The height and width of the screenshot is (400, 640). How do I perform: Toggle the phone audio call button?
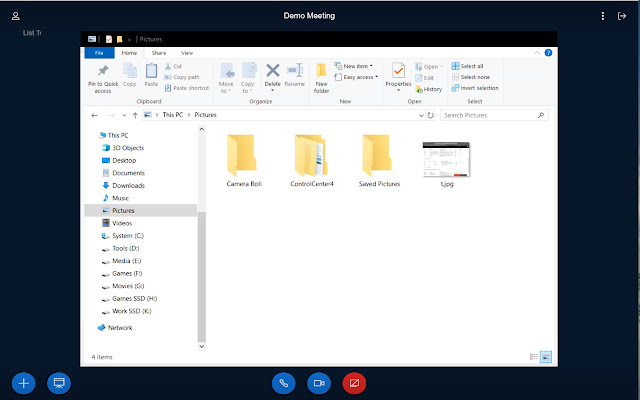pyautogui.click(x=284, y=383)
